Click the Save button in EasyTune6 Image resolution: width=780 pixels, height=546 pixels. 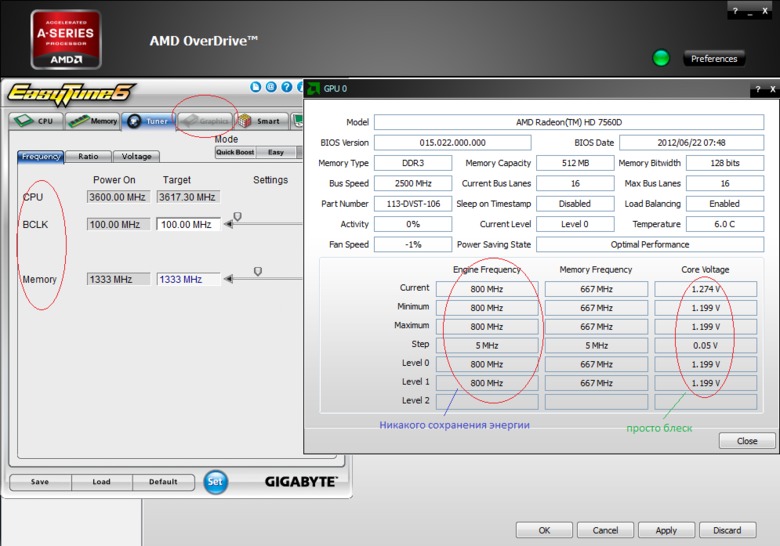[x=40, y=482]
